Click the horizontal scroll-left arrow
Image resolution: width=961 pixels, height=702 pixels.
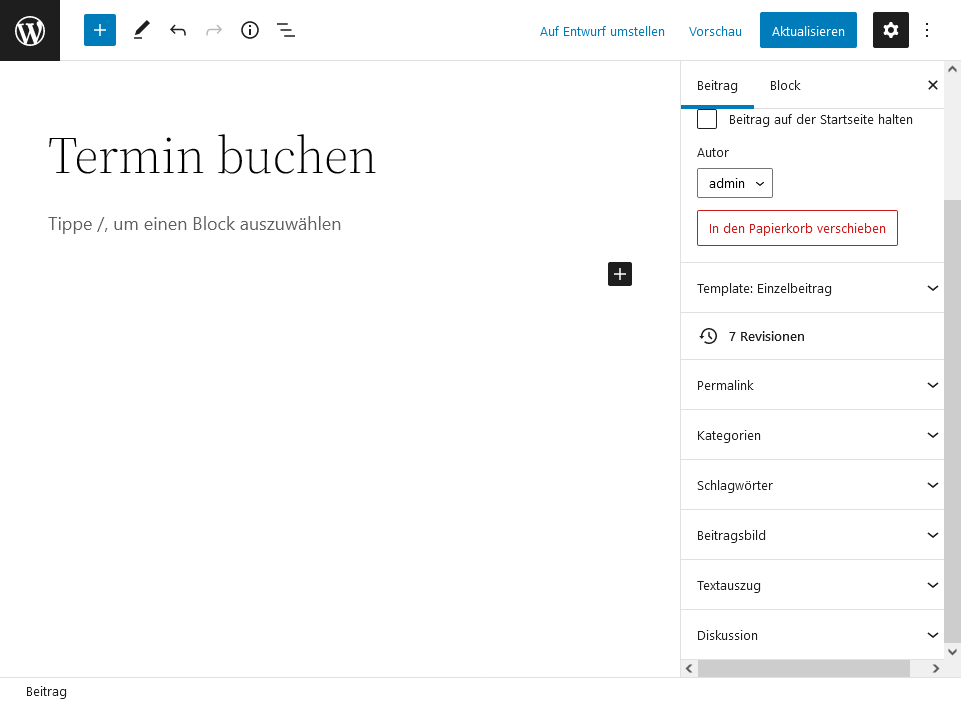pyautogui.click(x=689, y=668)
